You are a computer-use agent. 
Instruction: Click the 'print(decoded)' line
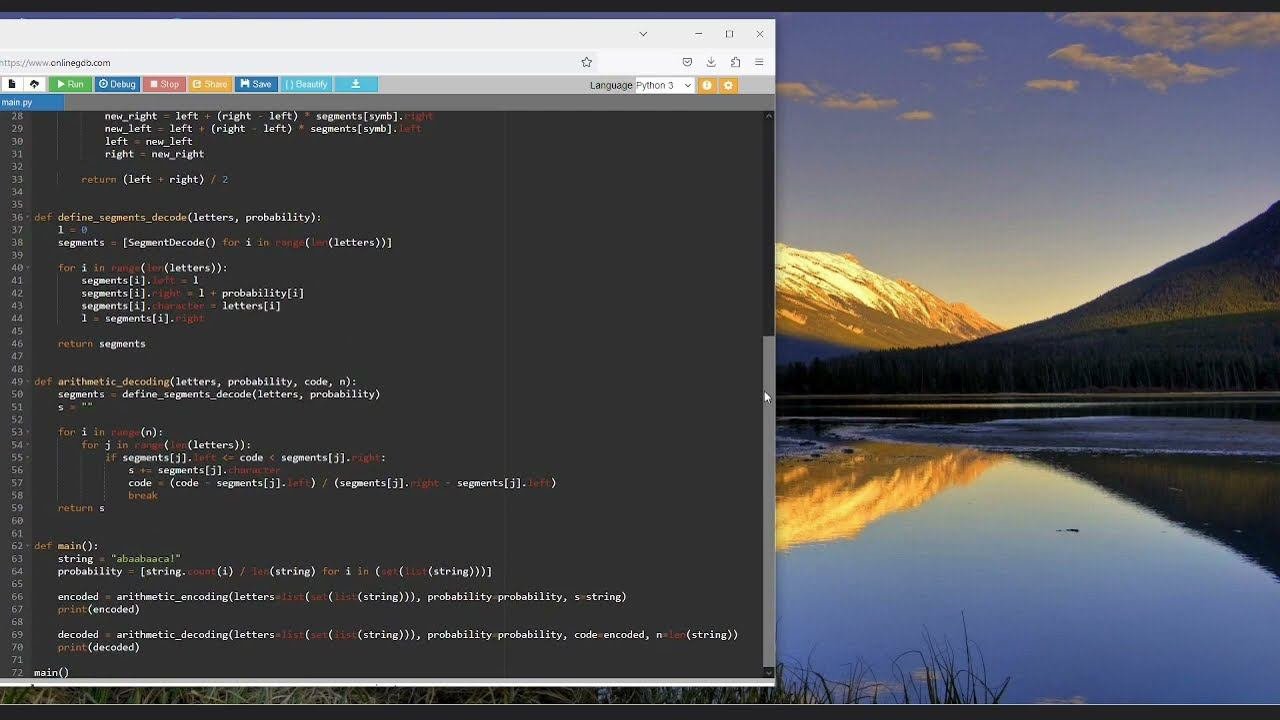tap(98, 647)
